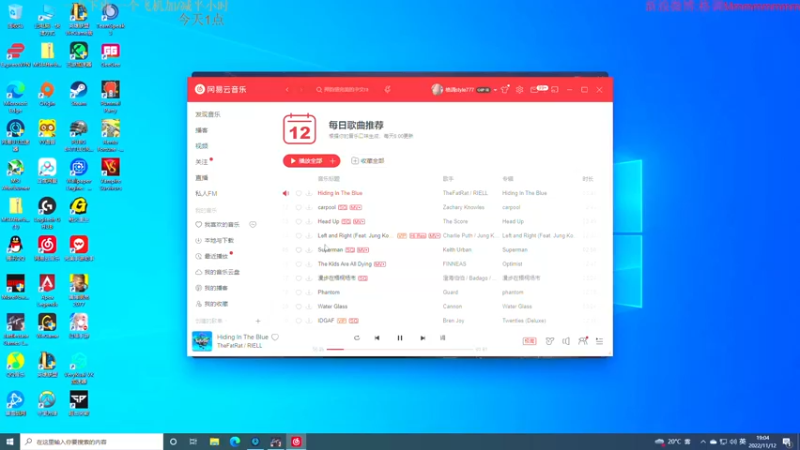800x450 pixels.
Task: Open the 私人FM sidebar item
Action: (206, 193)
